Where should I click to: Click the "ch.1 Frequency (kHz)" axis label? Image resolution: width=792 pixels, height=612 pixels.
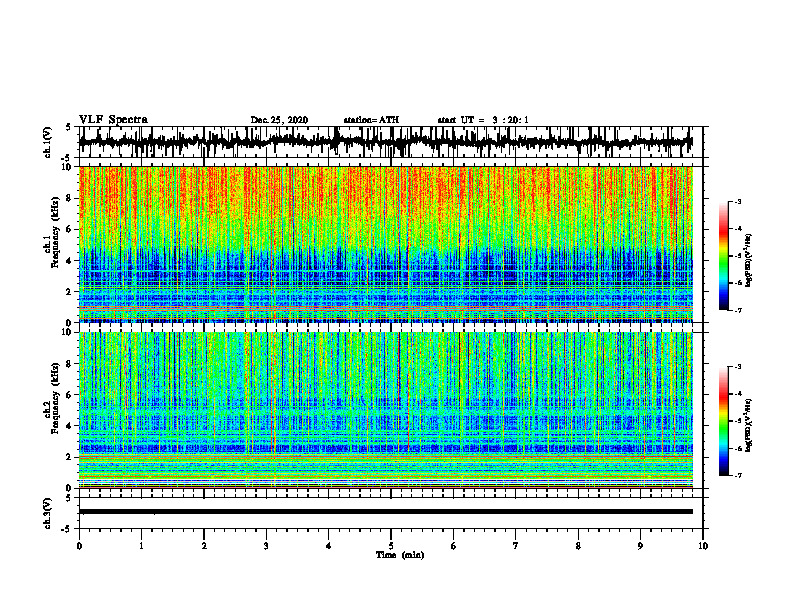click(51, 232)
